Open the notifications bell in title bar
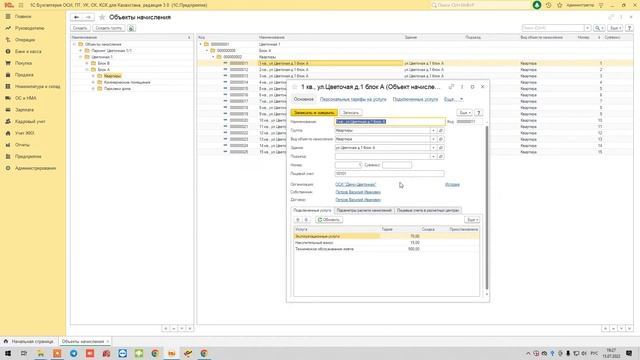Screen dimensions: 640x360 [537, 5]
